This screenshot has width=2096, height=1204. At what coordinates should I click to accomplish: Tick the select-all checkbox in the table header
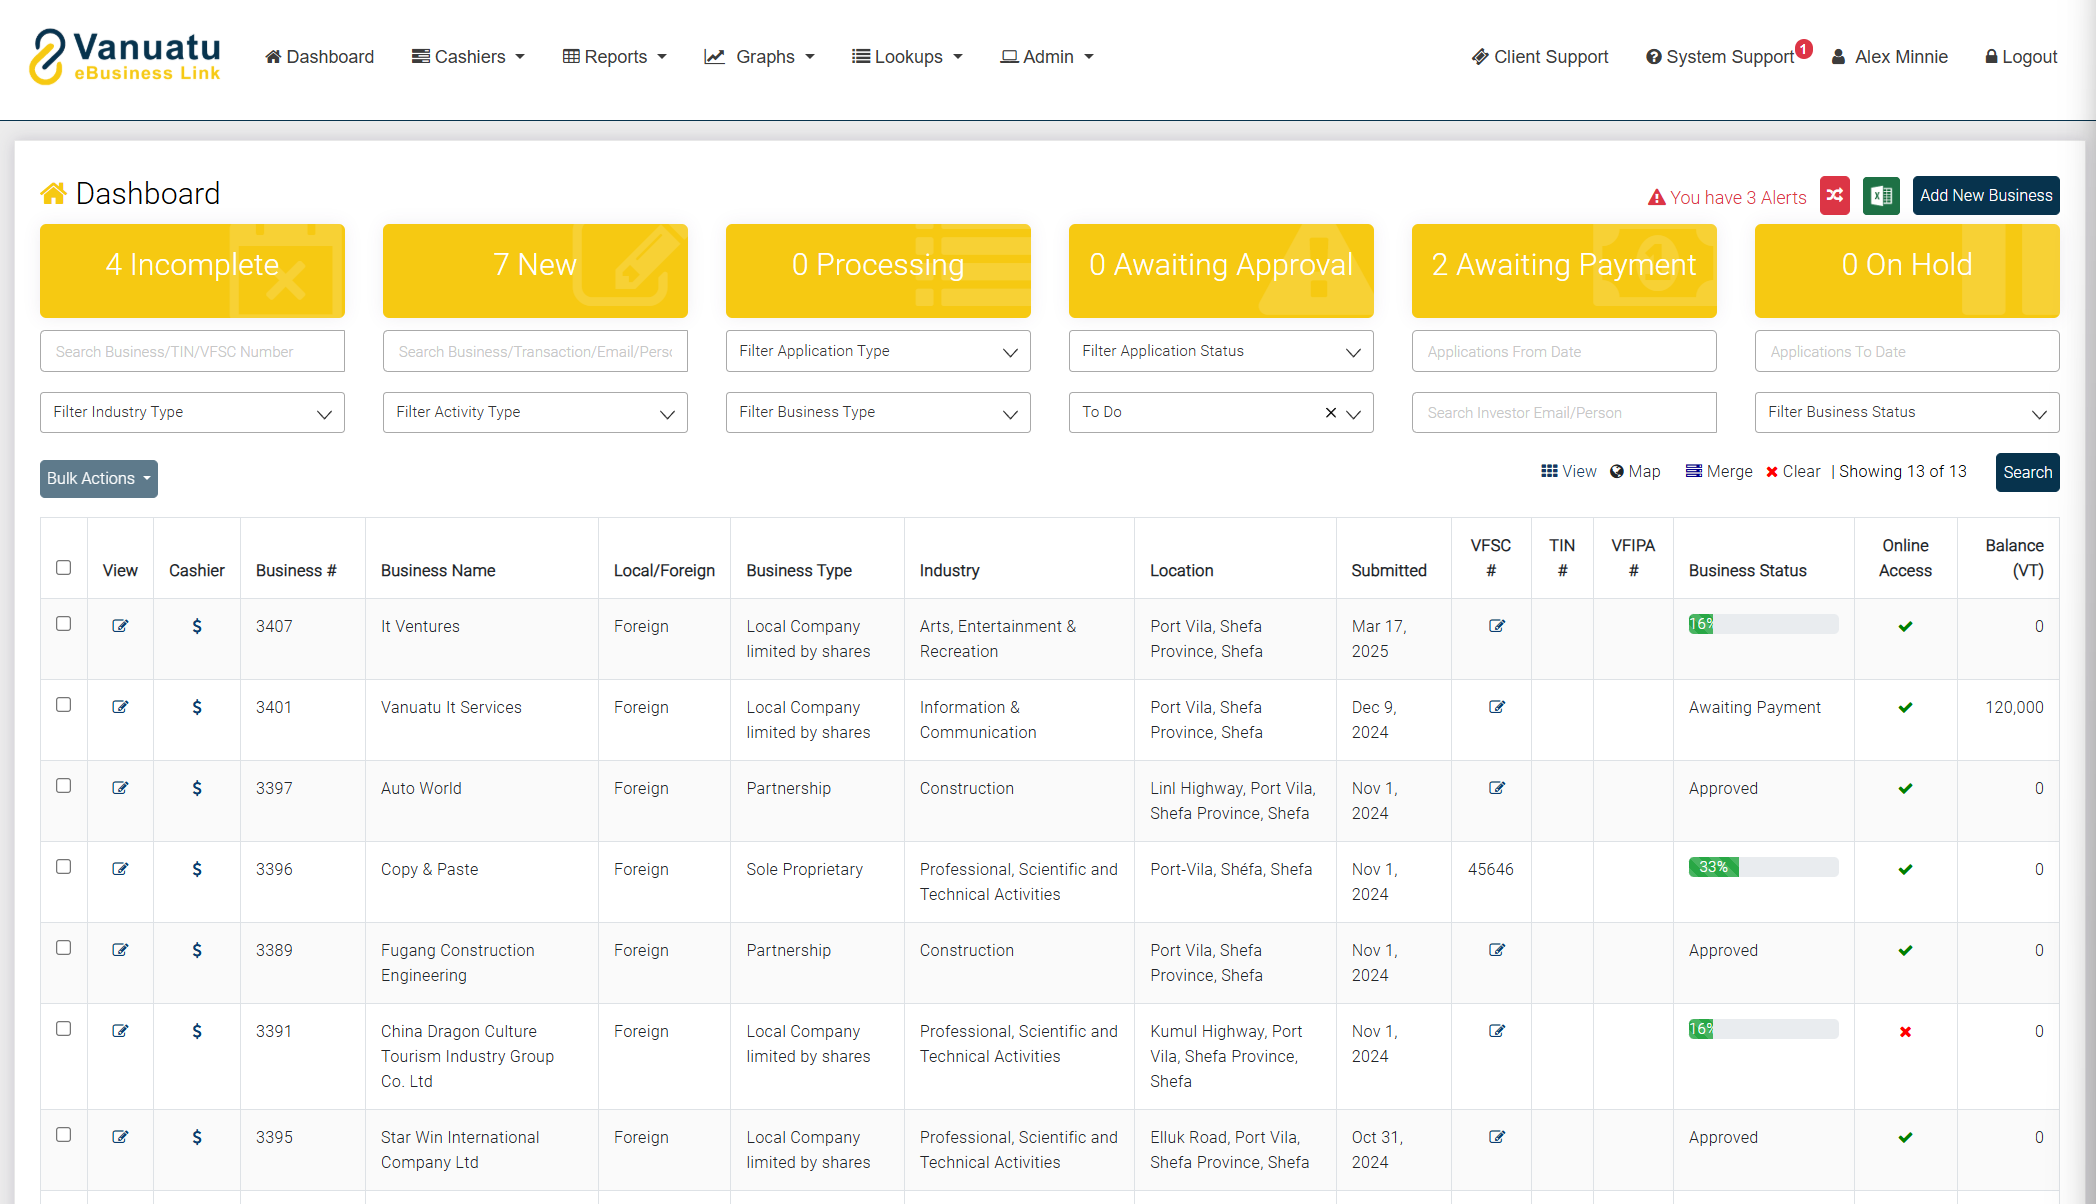(x=64, y=568)
